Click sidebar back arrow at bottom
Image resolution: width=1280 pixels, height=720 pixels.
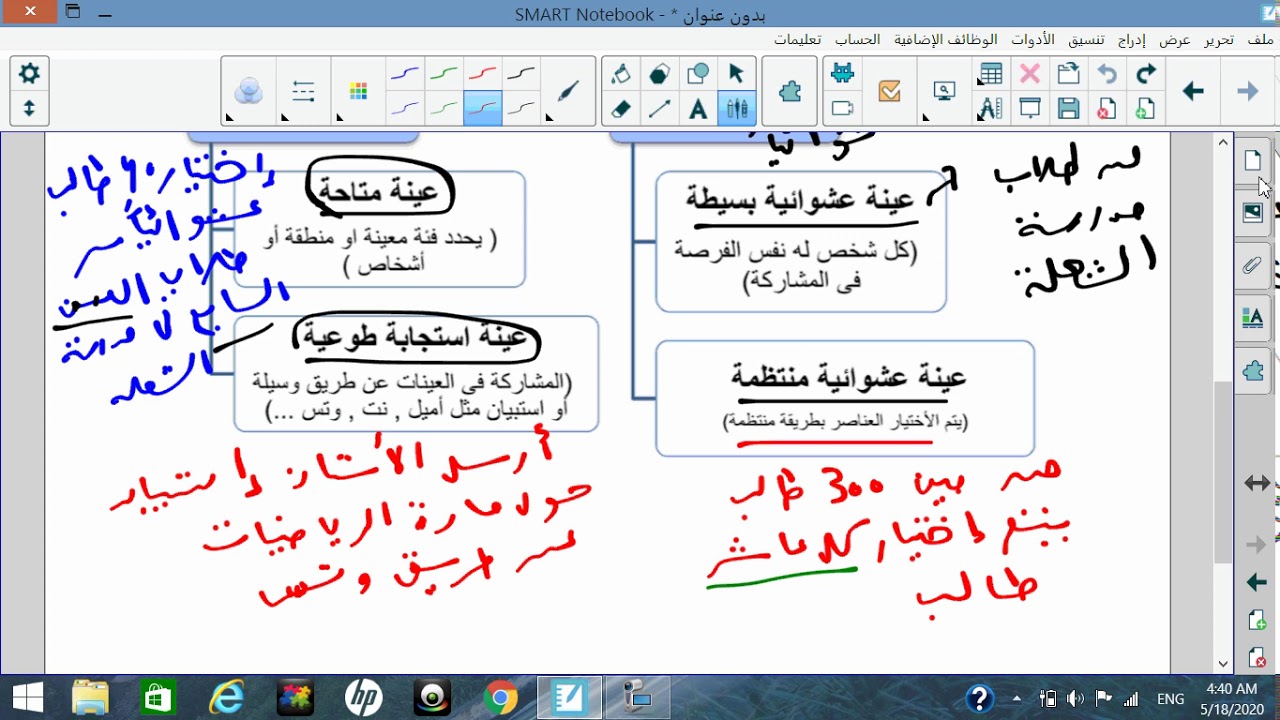1257,582
